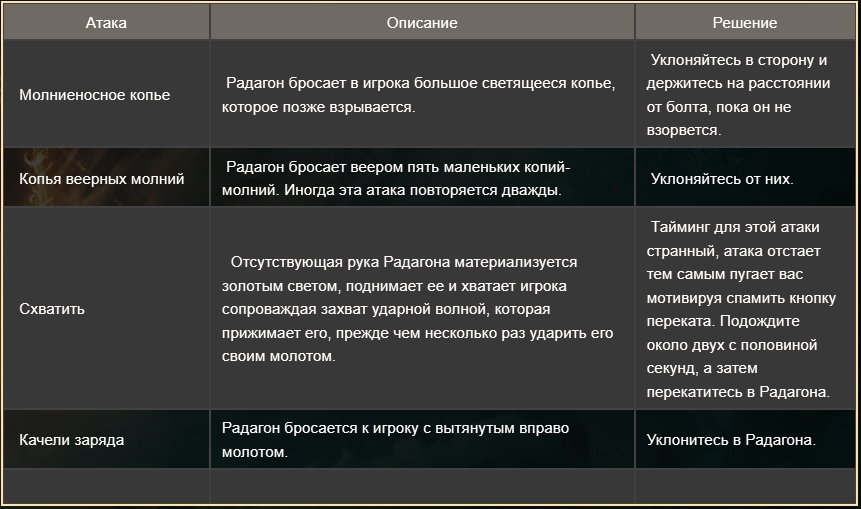Screen dimensions: 861x509
Task: Click the empty bottom cell in the Описание column
Action: 422,487
